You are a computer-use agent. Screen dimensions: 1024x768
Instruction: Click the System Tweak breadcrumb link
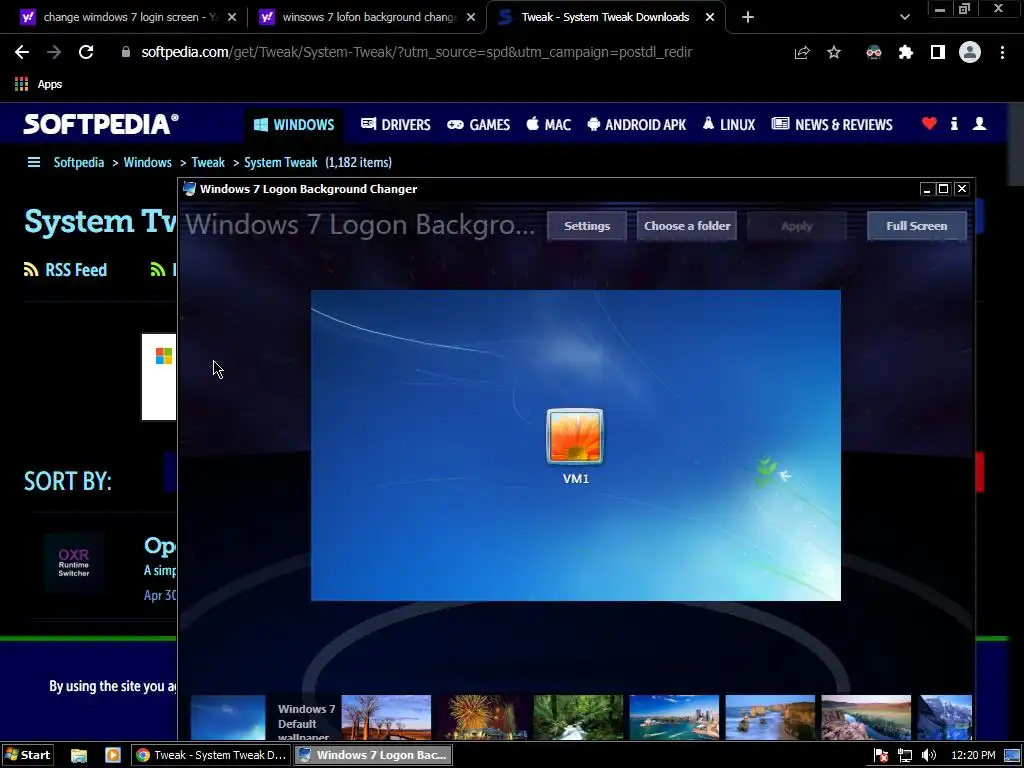pyautogui.click(x=281, y=163)
